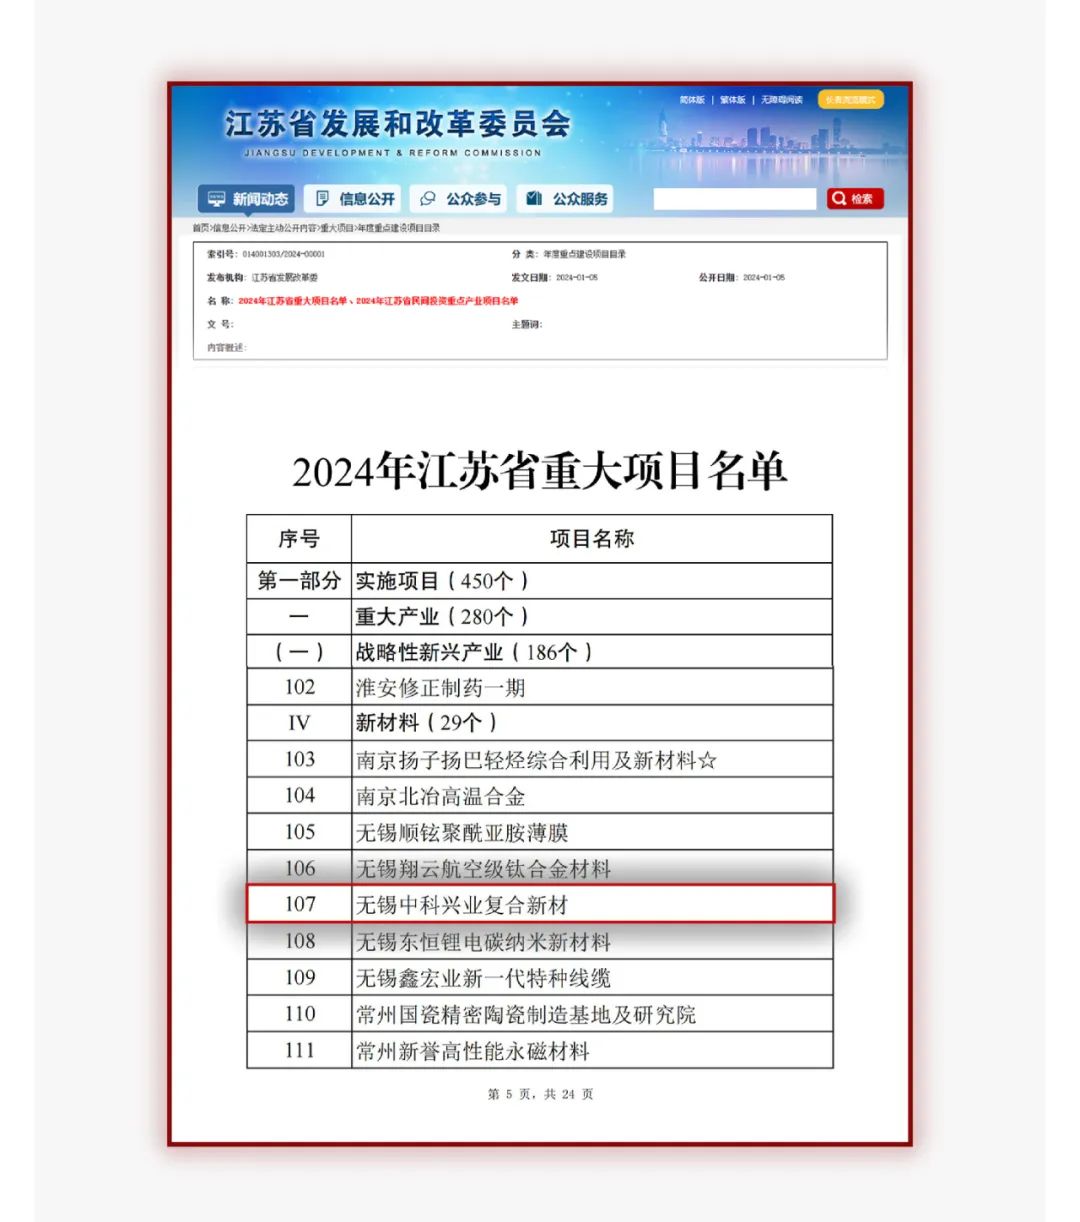Click the yellow 长者浏览模式 button

coord(850,100)
